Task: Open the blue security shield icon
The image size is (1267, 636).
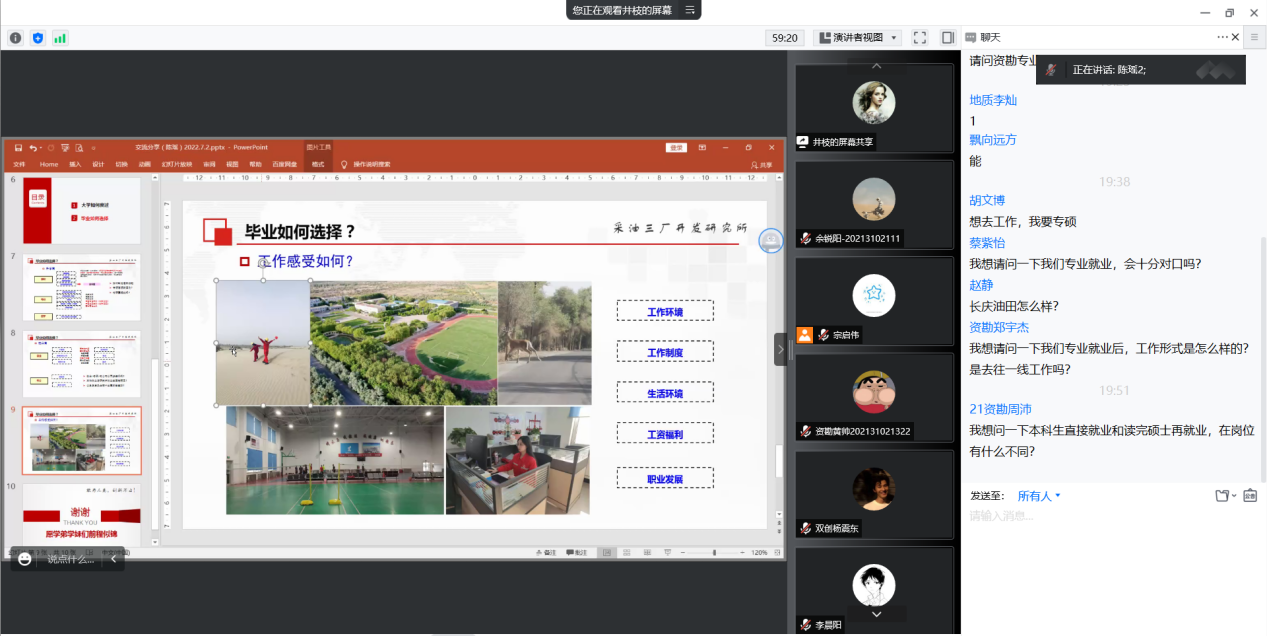Action: click(38, 38)
